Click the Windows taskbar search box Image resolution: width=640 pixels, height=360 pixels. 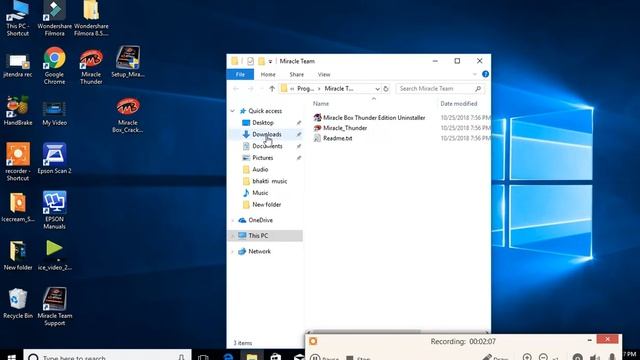pos(108,356)
